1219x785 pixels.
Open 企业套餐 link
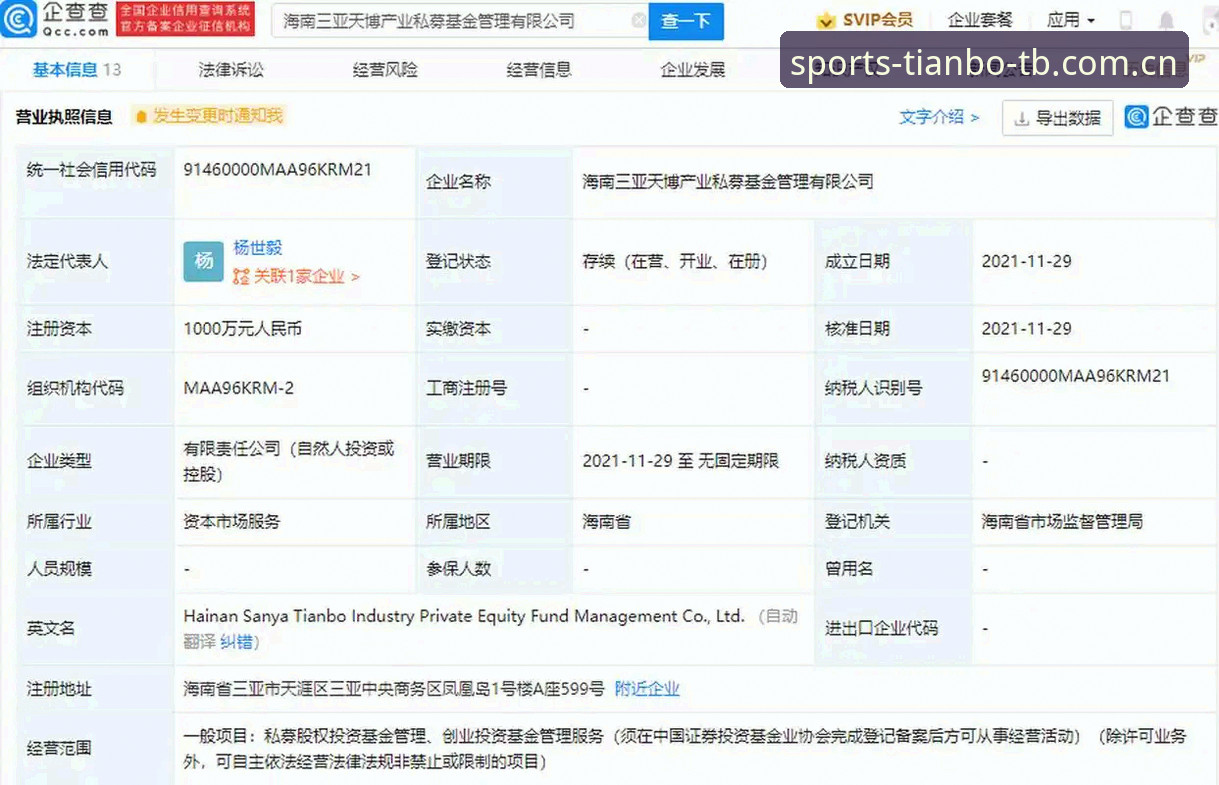(980, 20)
